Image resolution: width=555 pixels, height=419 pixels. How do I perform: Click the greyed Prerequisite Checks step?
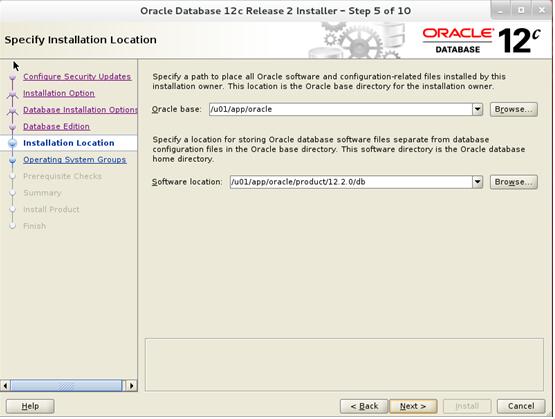coord(62,176)
